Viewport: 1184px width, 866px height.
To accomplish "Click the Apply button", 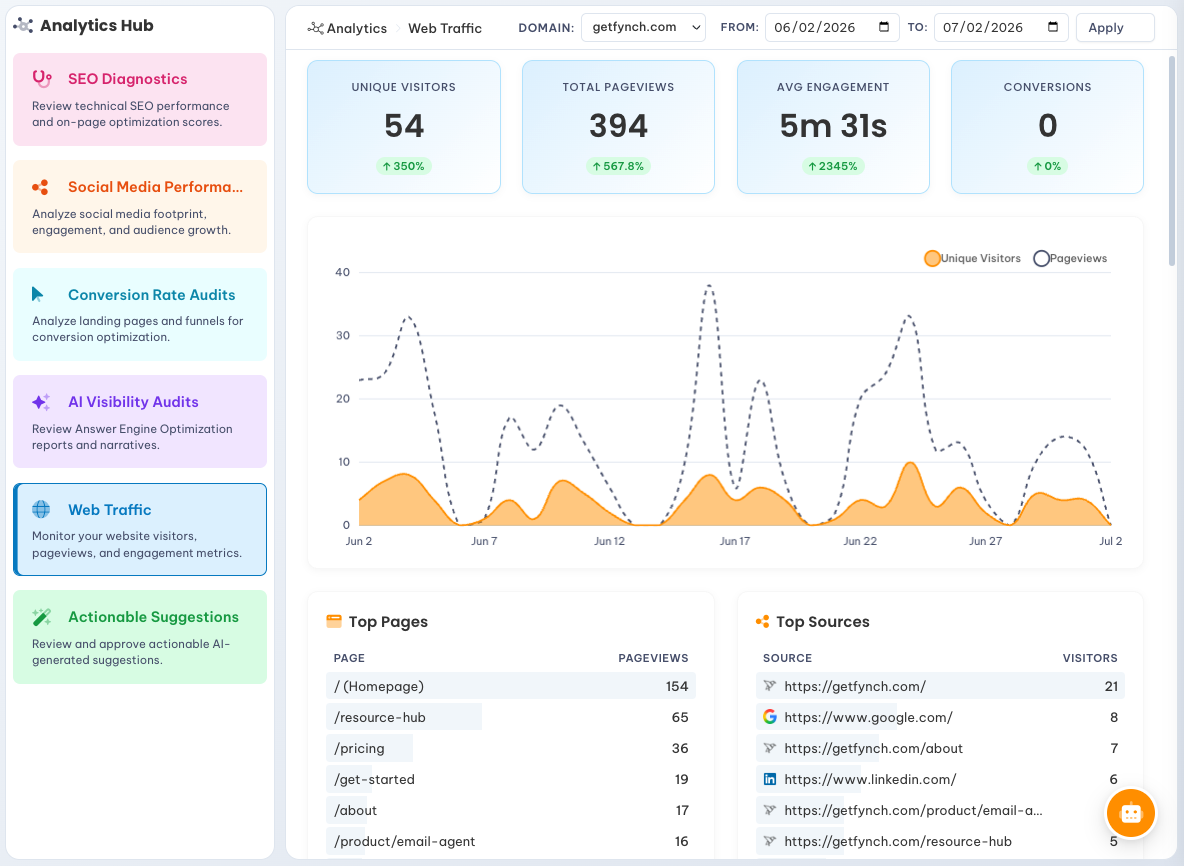I will [1115, 27].
